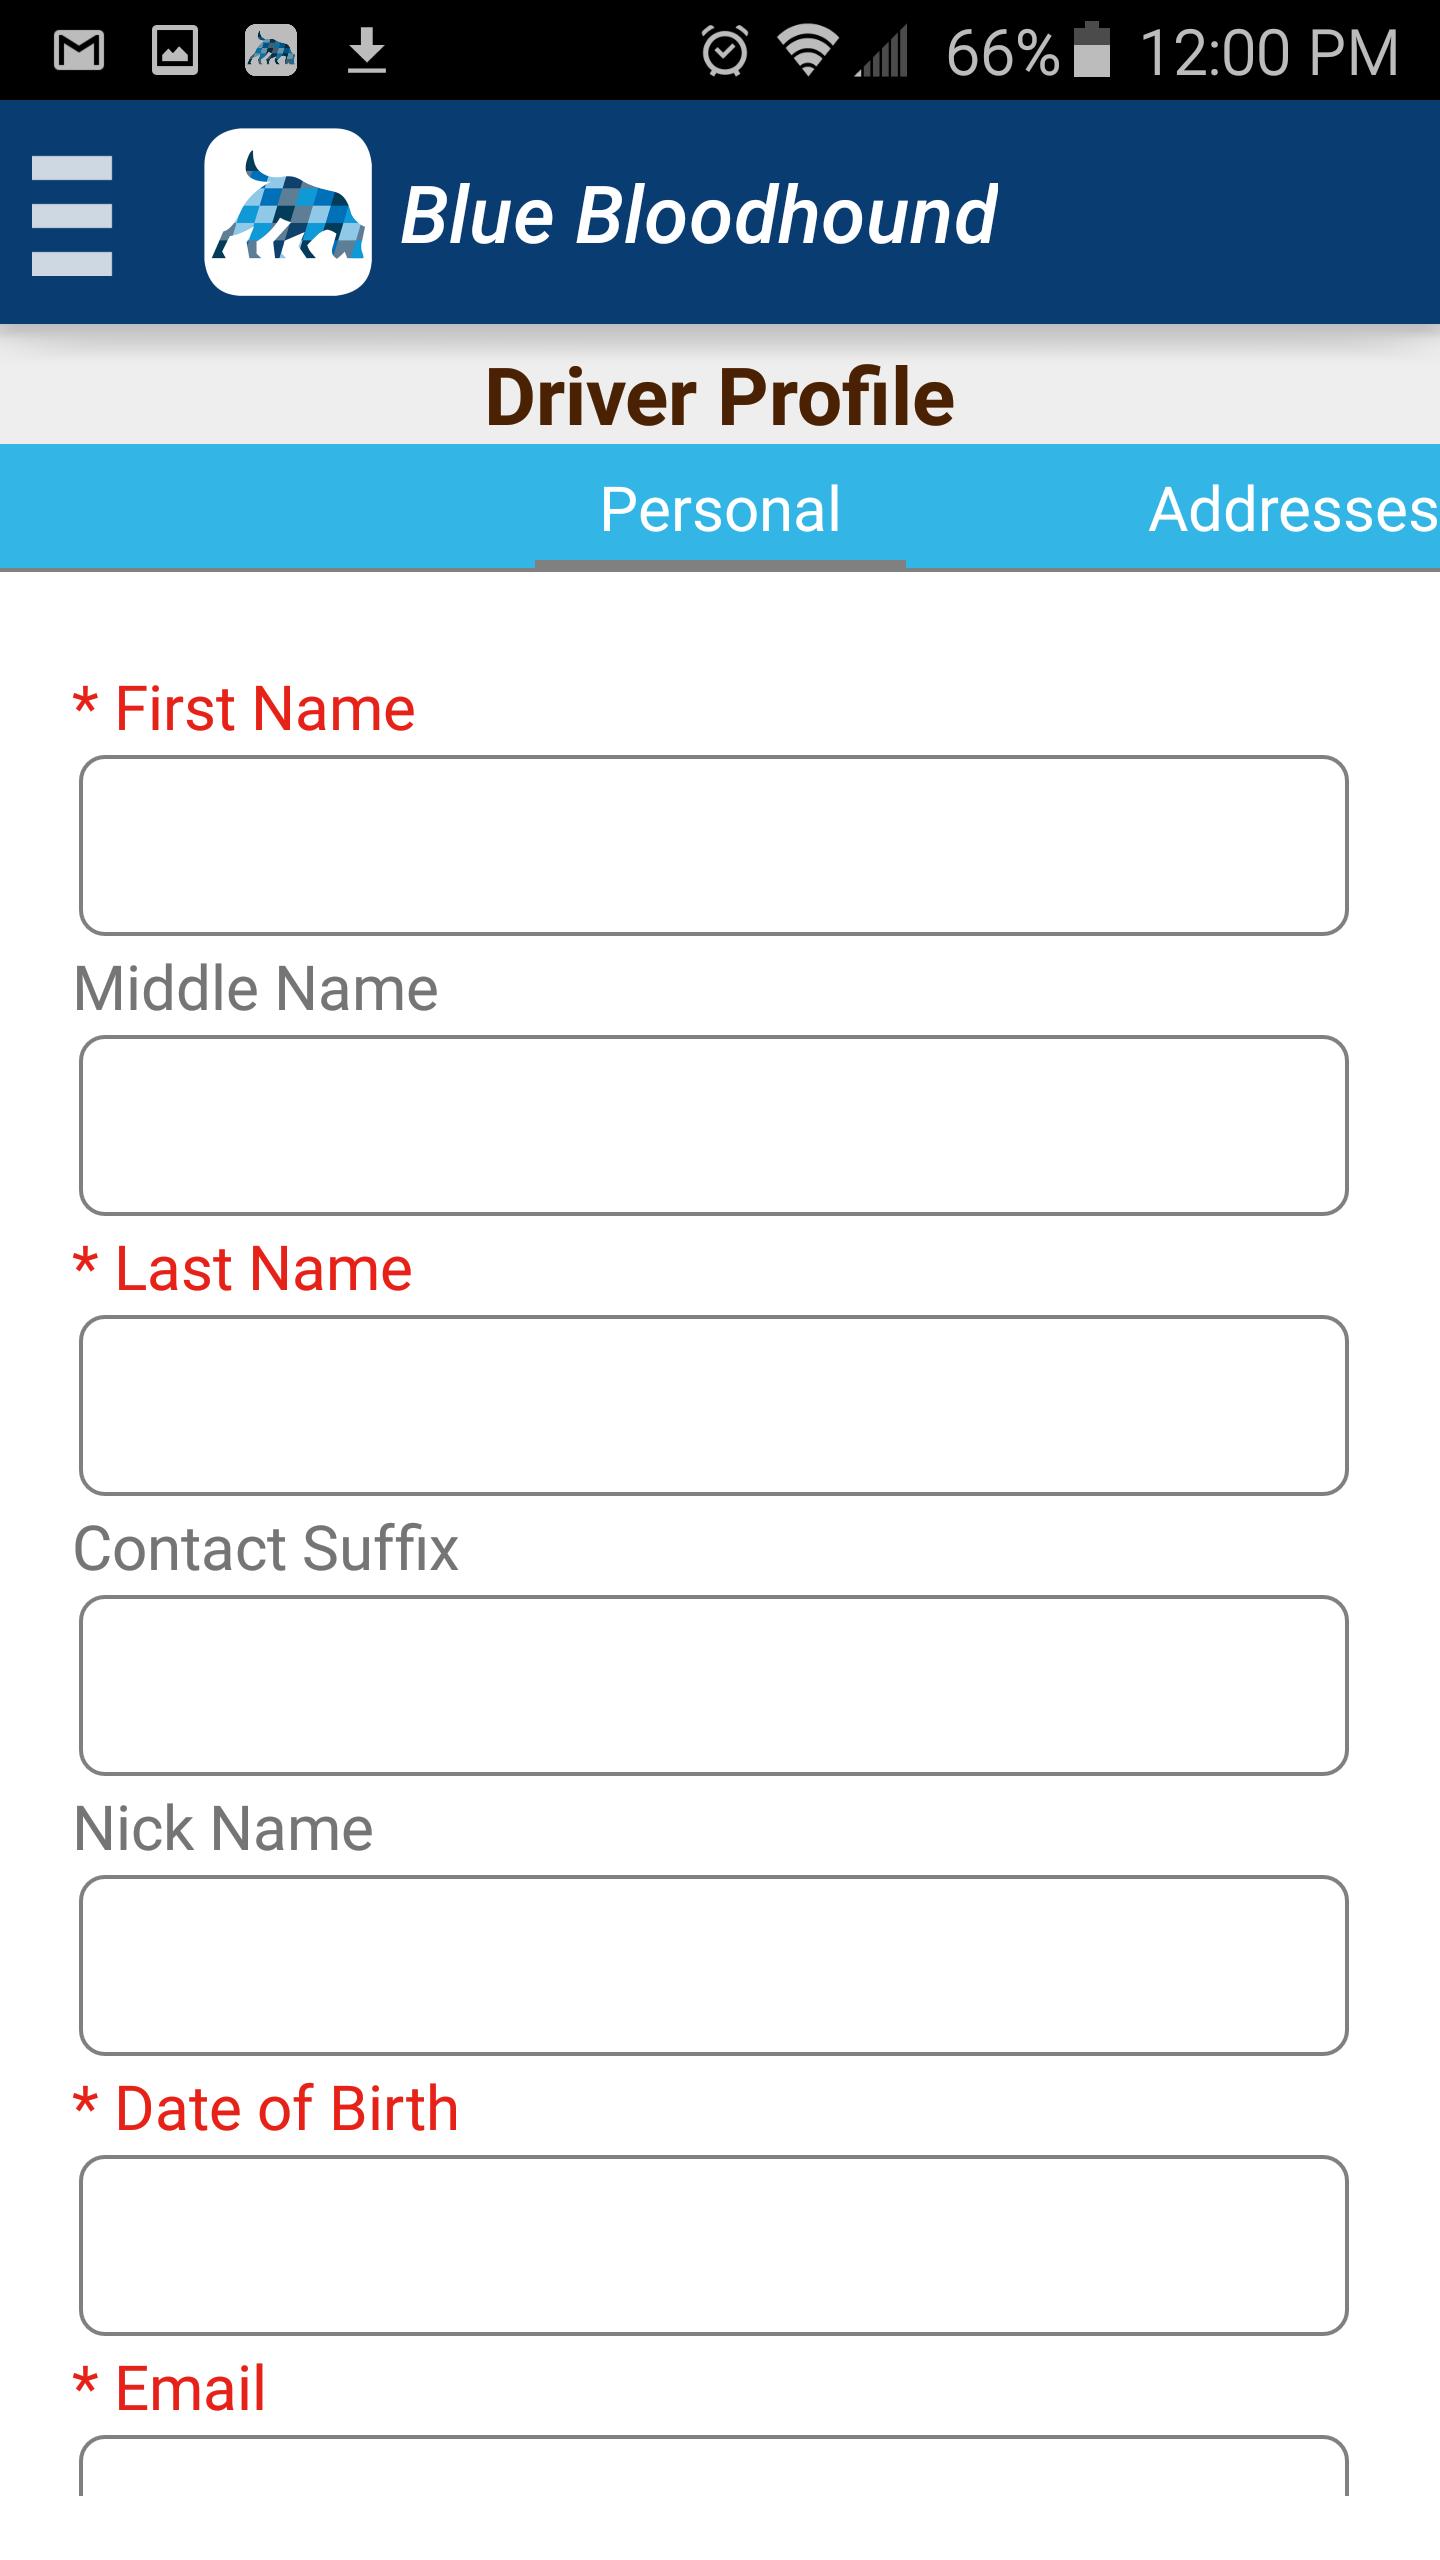
Task: Switch to the Addresses tab
Action: (x=1293, y=510)
